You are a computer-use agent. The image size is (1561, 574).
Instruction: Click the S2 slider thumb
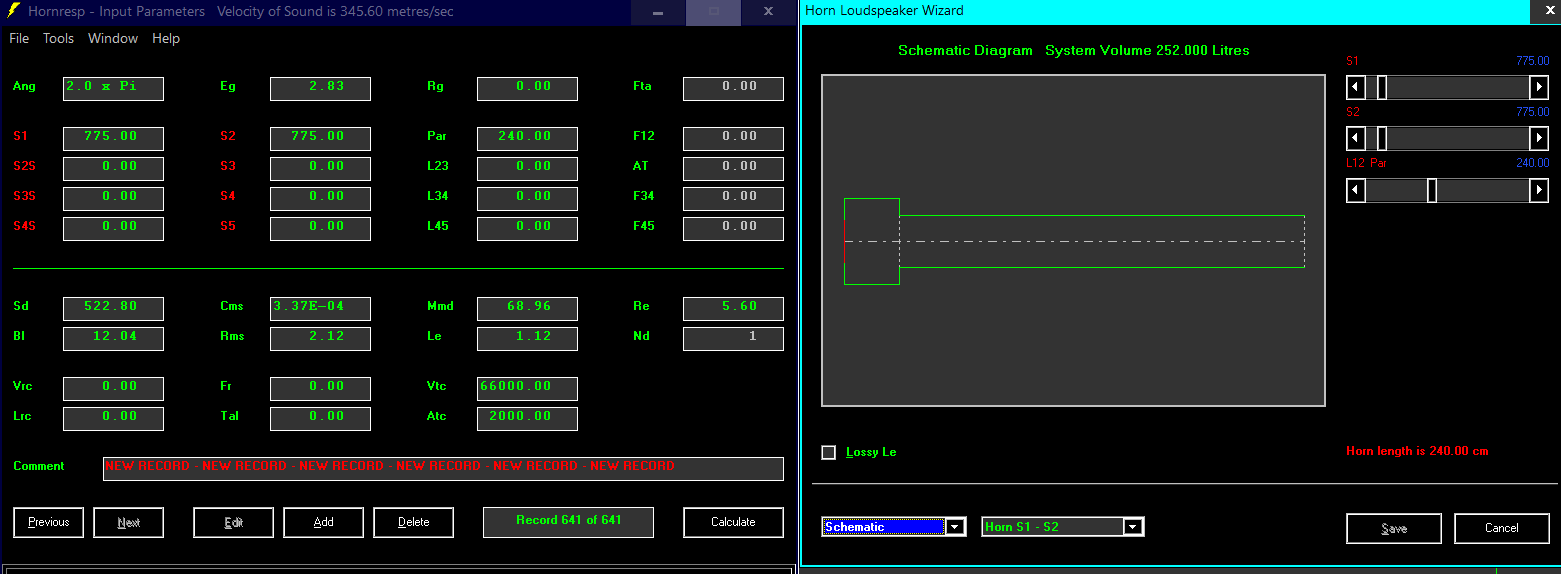click(x=1382, y=138)
